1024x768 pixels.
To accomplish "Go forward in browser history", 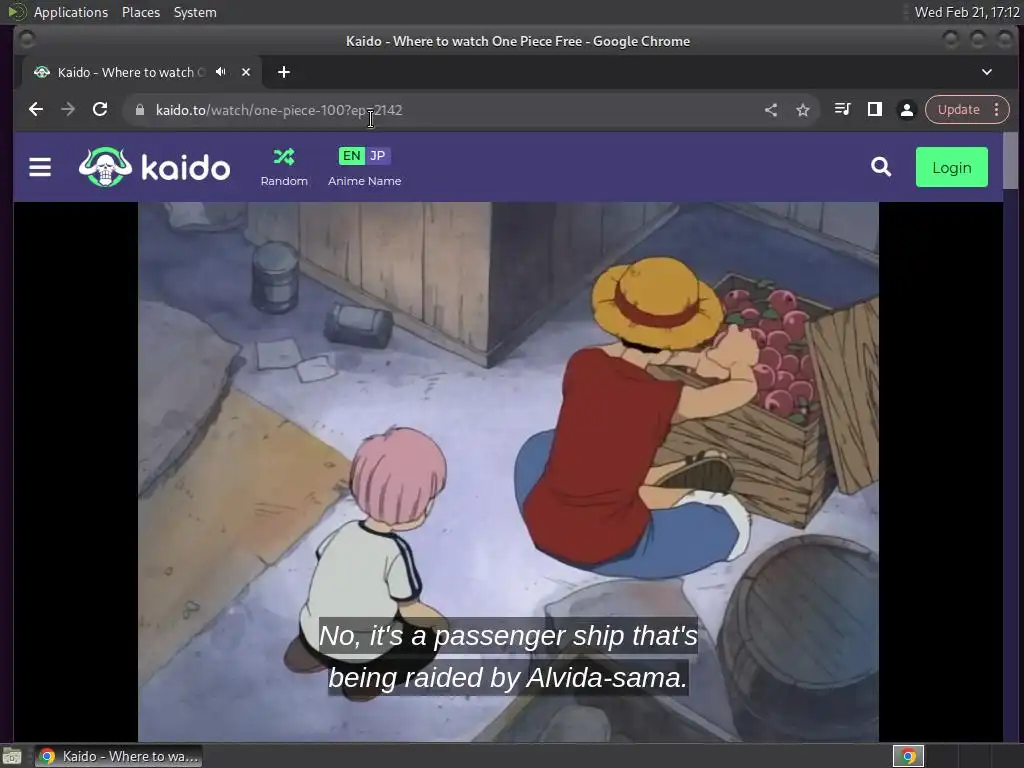I will click(68, 110).
